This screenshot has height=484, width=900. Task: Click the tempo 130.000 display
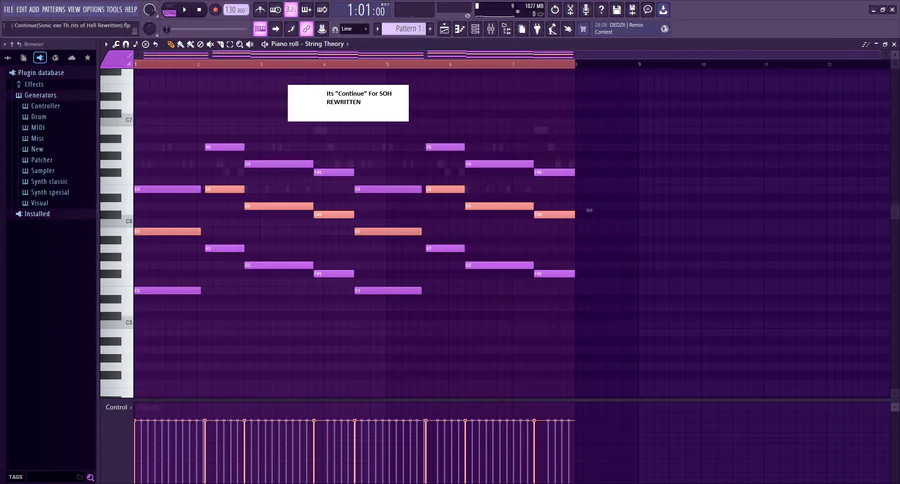(x=236, y=10)
